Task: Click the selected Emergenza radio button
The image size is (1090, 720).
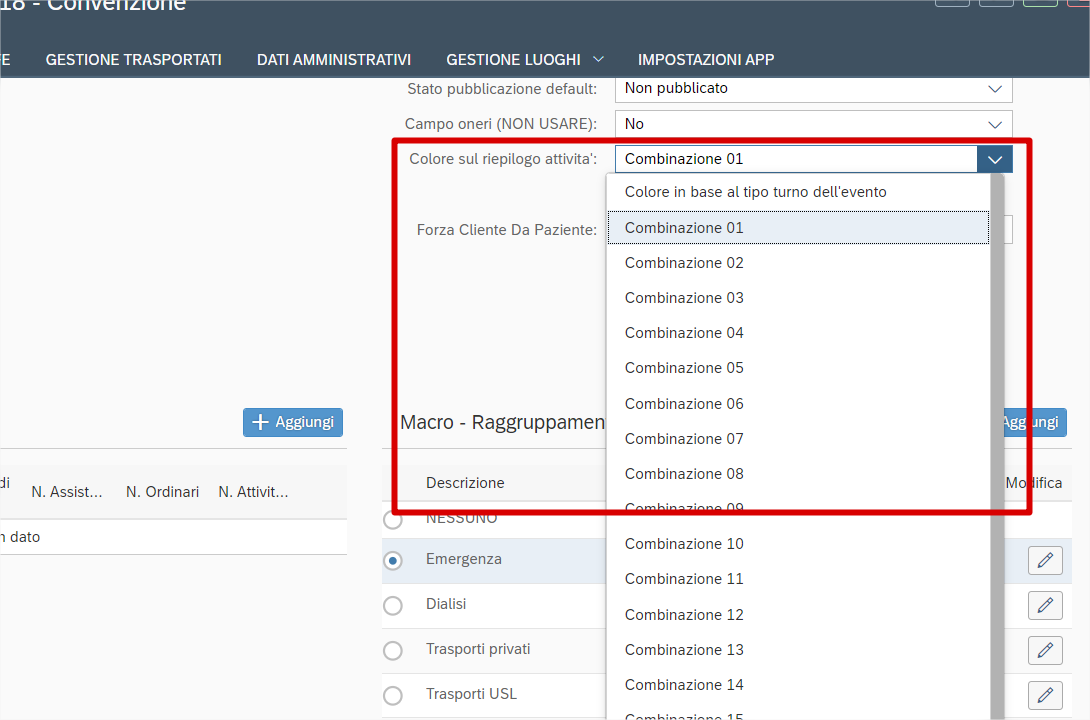Action: (x=393, y=561)
